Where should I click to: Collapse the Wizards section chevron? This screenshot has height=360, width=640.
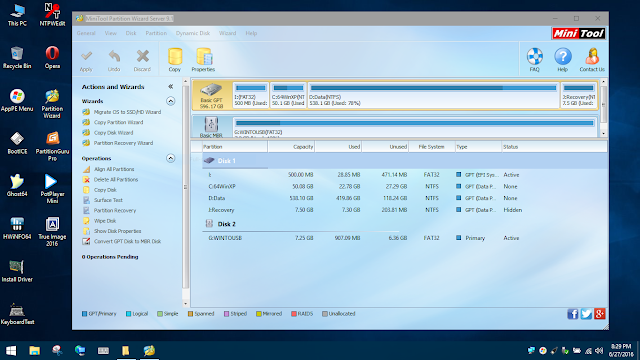tap(171, 101)
